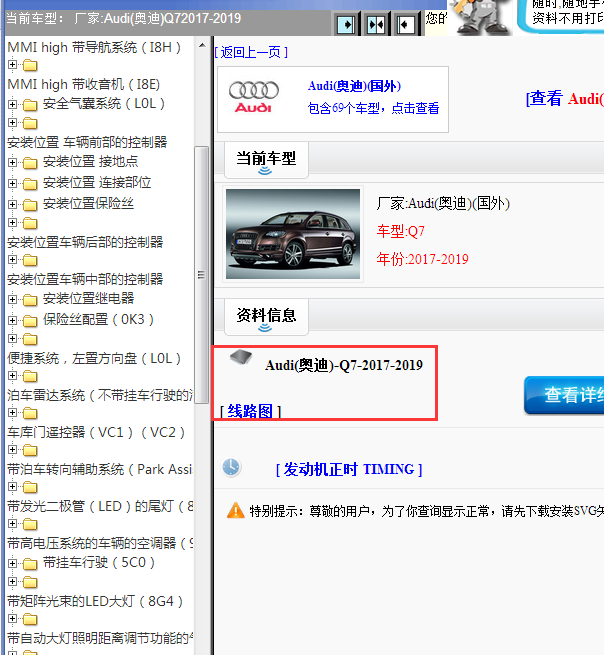Select the 泊车雷达系统 tree item
The image size is (604, 655).
[x=100, y=395]
